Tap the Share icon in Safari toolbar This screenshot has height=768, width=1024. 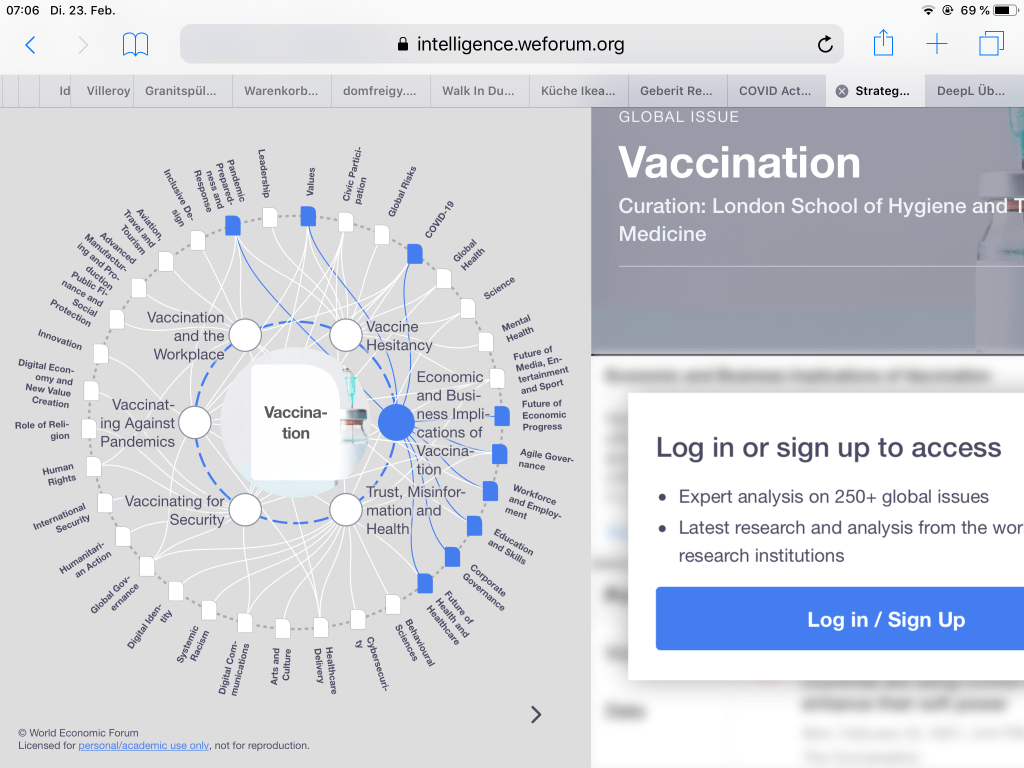883,45
